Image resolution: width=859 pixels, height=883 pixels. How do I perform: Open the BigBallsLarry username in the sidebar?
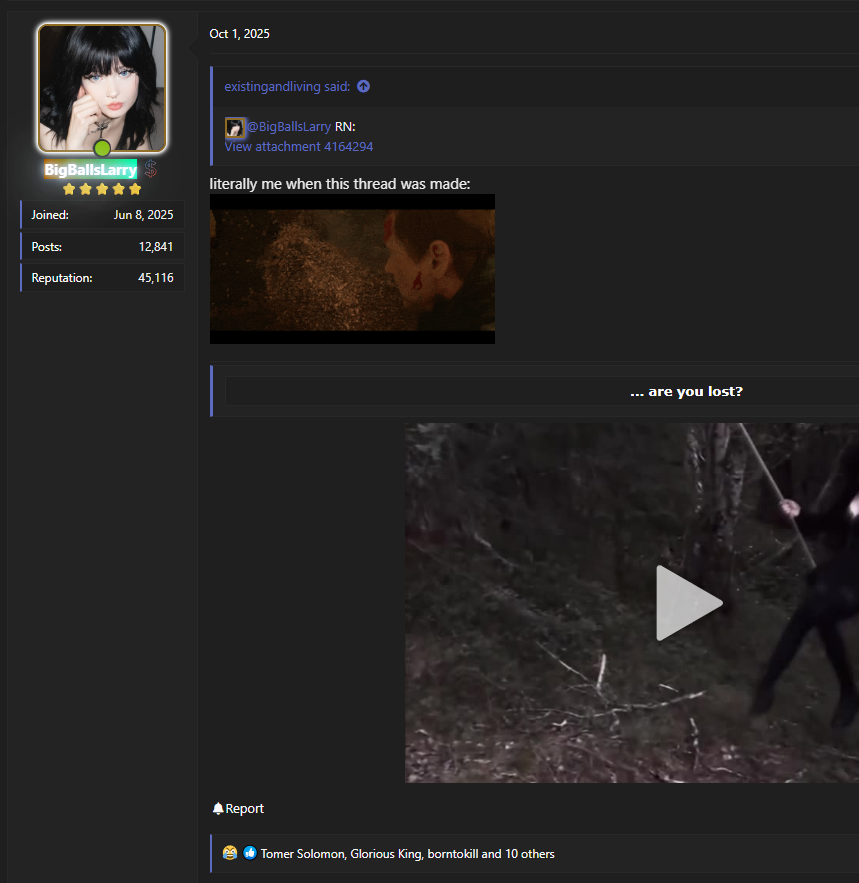click(x=90, y=170)
